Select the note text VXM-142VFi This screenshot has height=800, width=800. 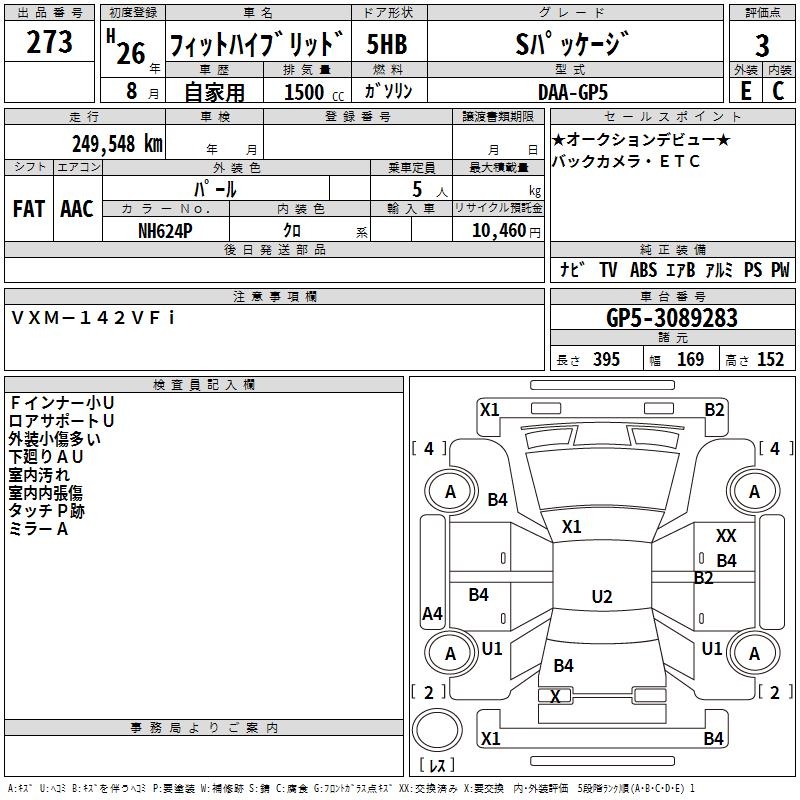point(94,317)
